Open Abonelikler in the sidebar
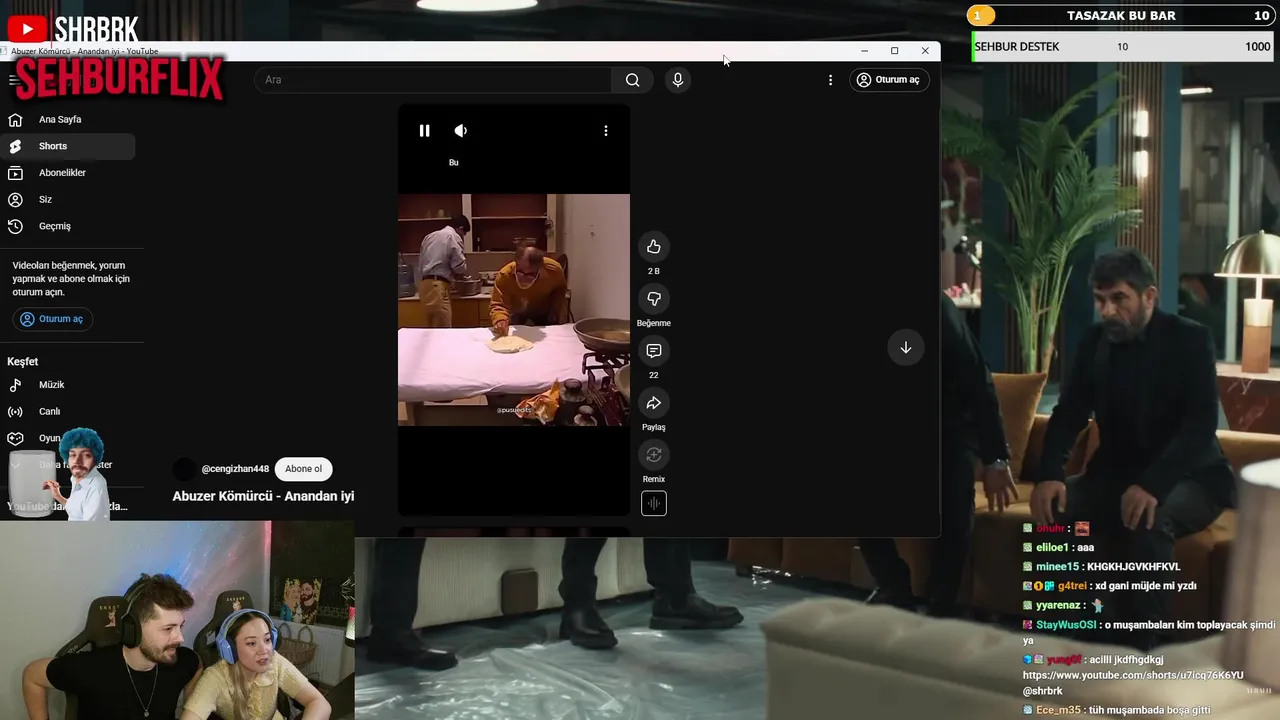1280x720 pixels. pyautogui.click(x=68, y=173)
